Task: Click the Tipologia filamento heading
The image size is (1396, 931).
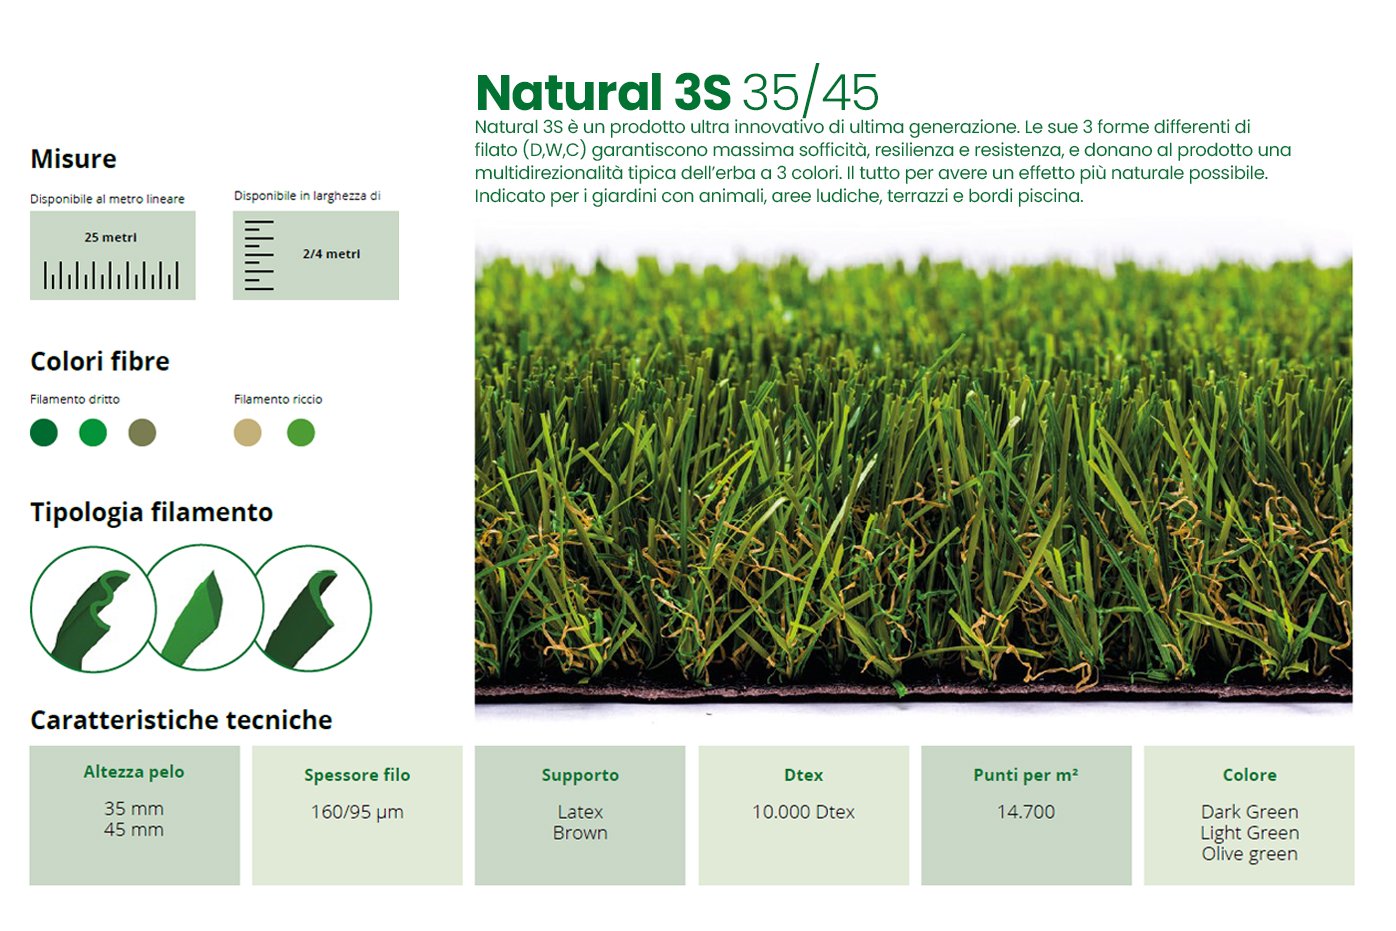Action: (151, 512)
